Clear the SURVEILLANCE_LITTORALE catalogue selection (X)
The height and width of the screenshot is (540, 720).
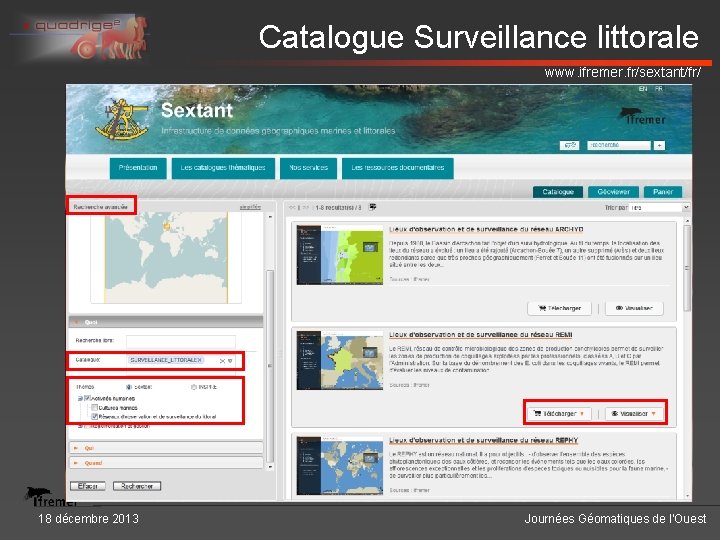222,361
